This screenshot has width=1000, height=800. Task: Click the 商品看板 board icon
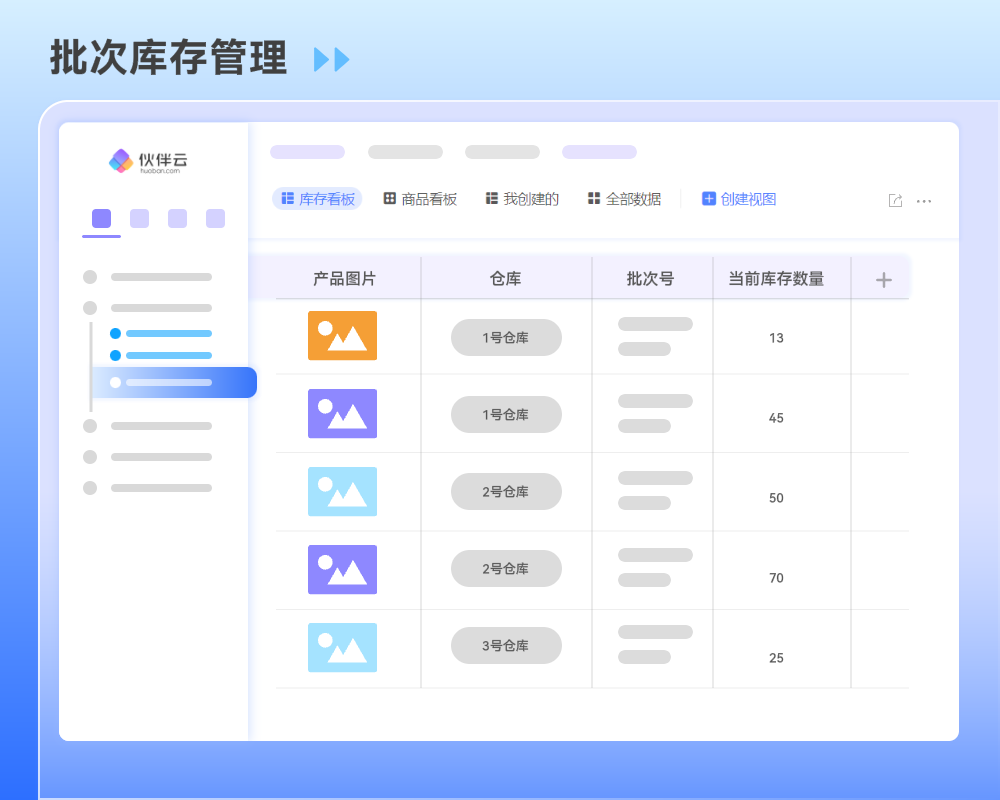point(388,198)
